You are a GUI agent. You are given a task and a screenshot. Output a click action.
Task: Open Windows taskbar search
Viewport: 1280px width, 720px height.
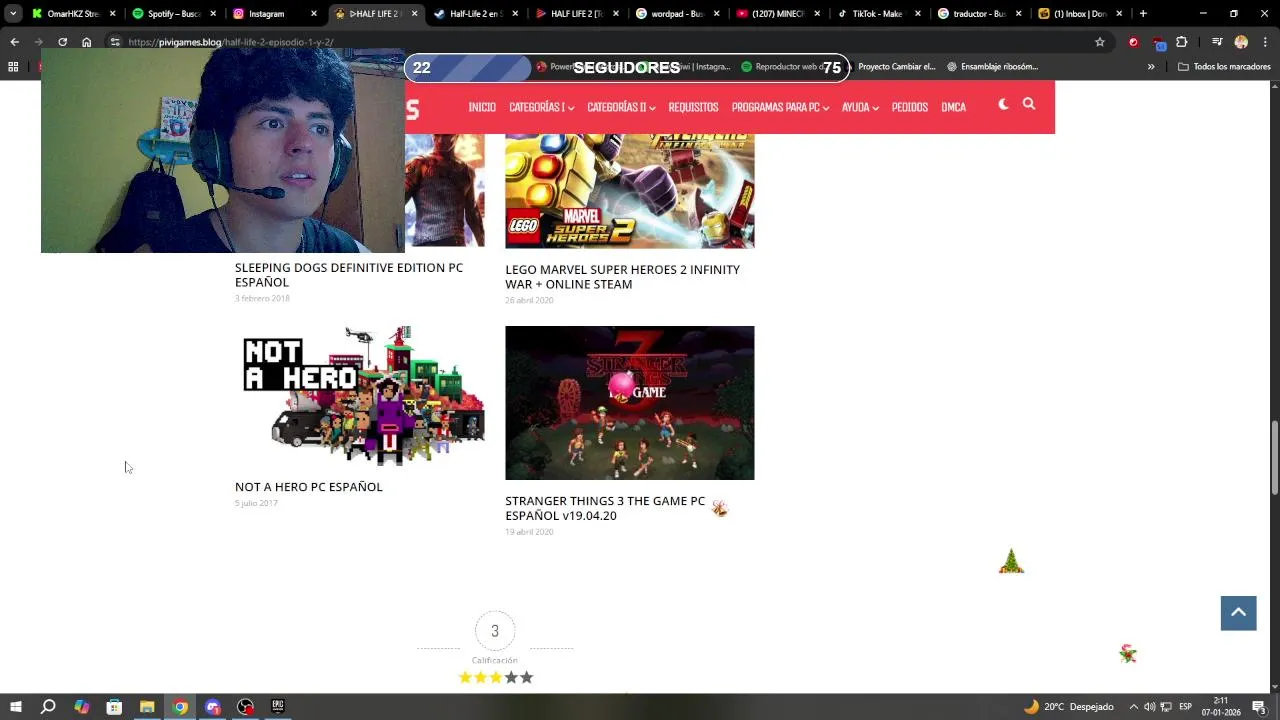[x=48, y=707]
